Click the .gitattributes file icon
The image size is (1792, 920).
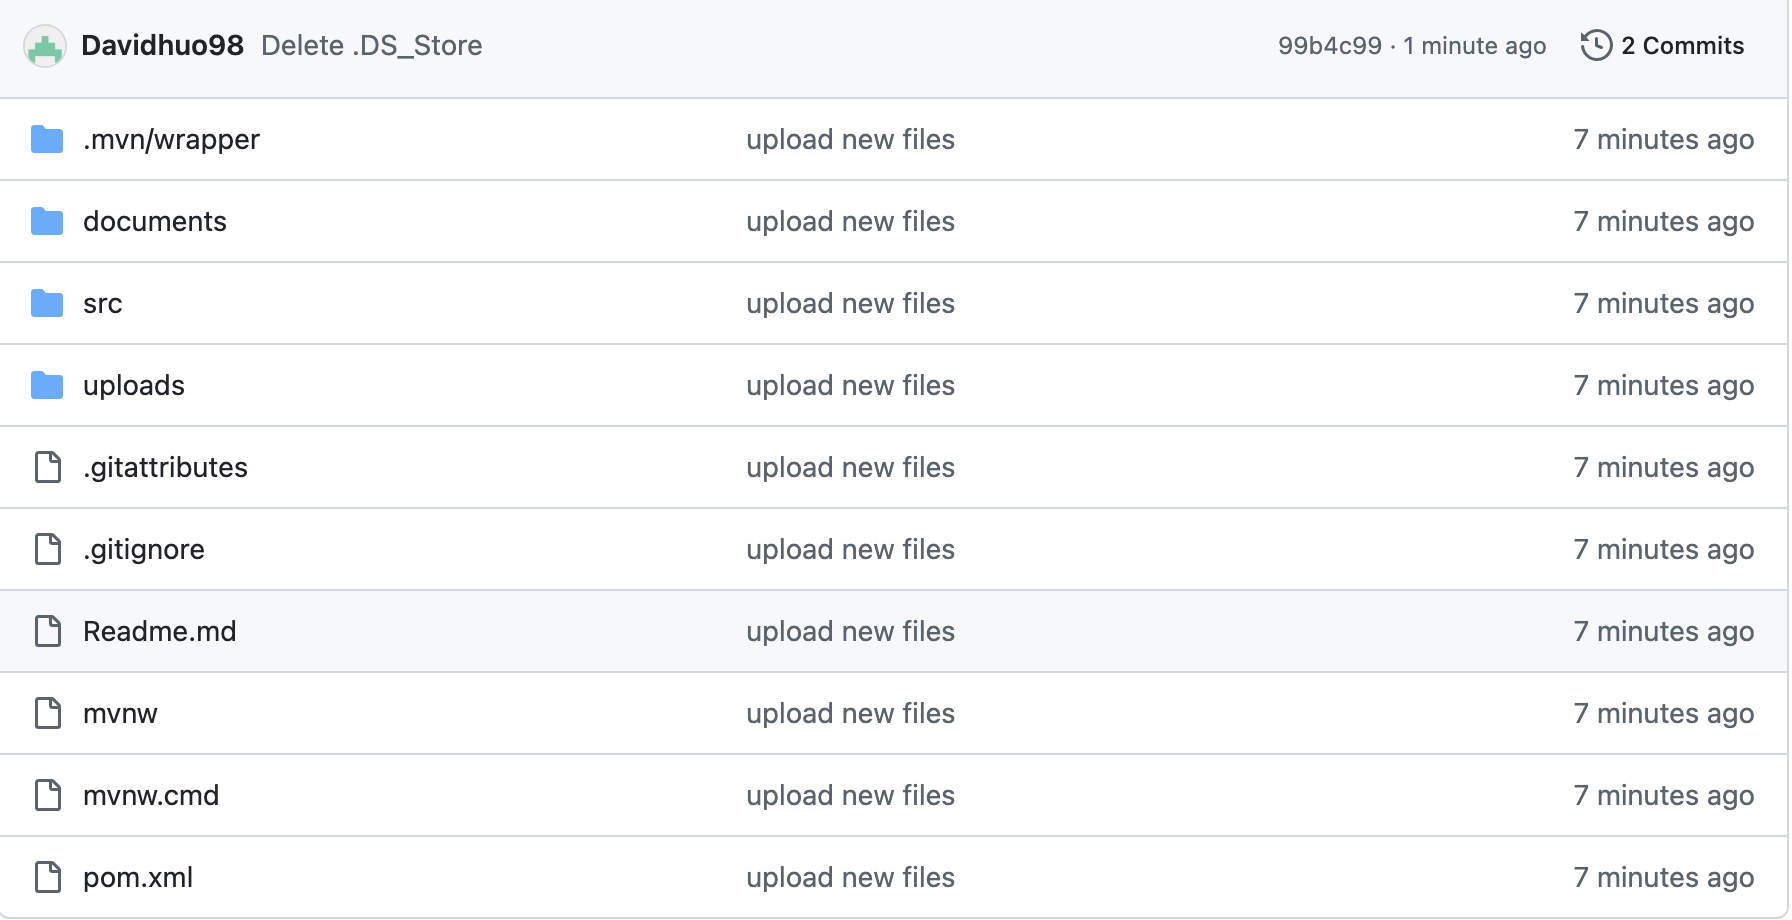tap(48, 468)
